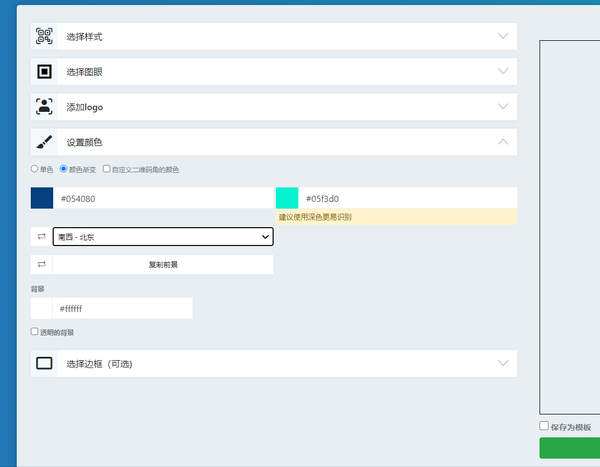Select the 单色 radio option
Screen dimensions: 600x467
click(34, 169)
